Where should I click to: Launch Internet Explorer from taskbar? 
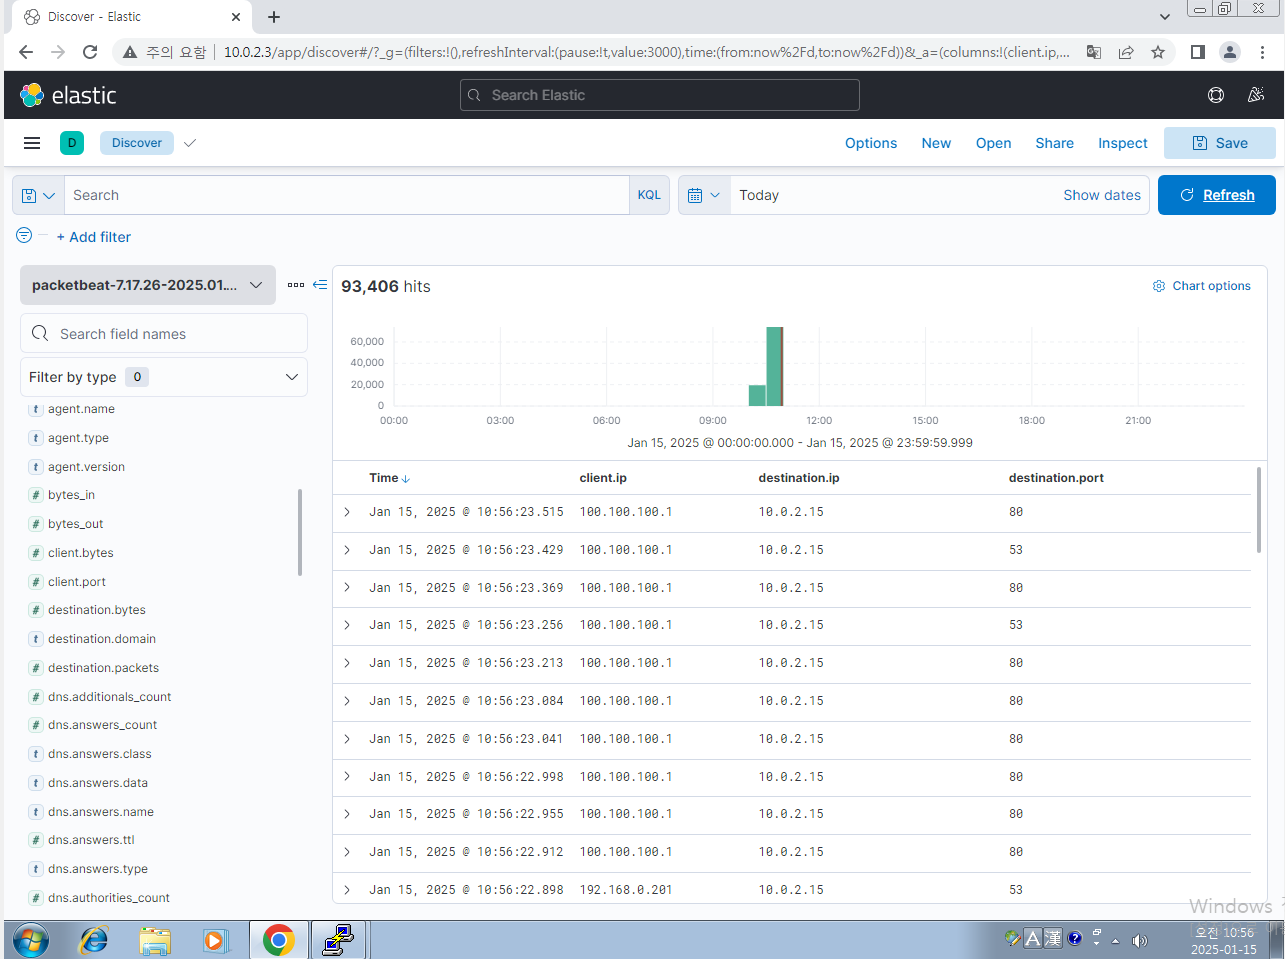click(x=94, y=940)
